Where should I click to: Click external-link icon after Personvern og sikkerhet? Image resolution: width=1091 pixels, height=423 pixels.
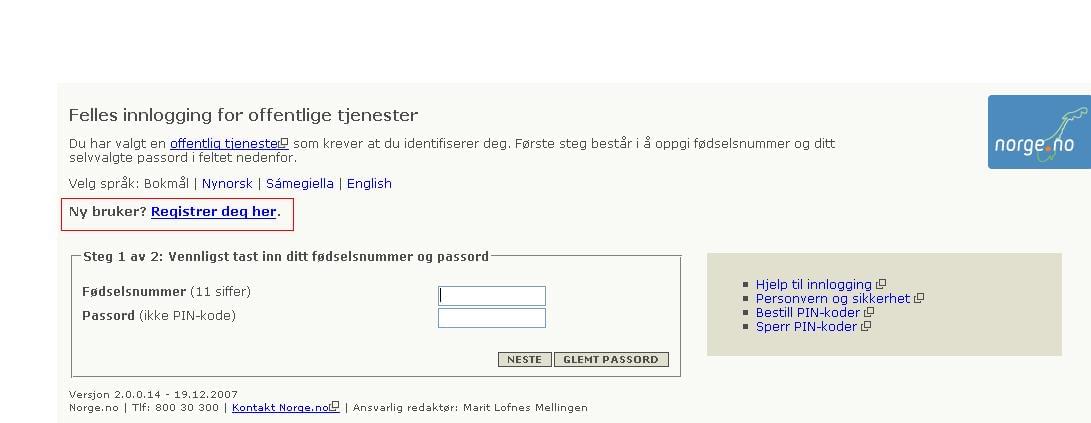pyautogui.click(x=919, y=298)
